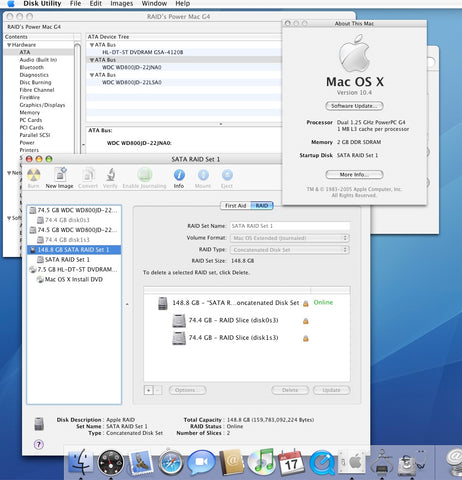Select the 148.8 GB concatenated disk set row
462x480 pixels.
247,303
